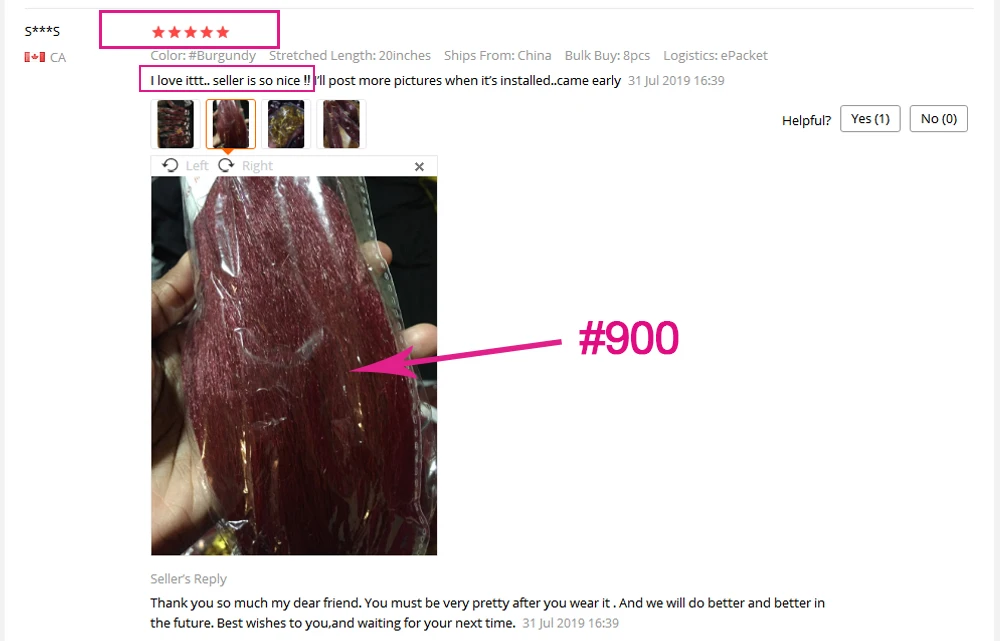Open the first review thumbnail
The height and width of the screenshot is (641, 1000).
coord(175,124)
